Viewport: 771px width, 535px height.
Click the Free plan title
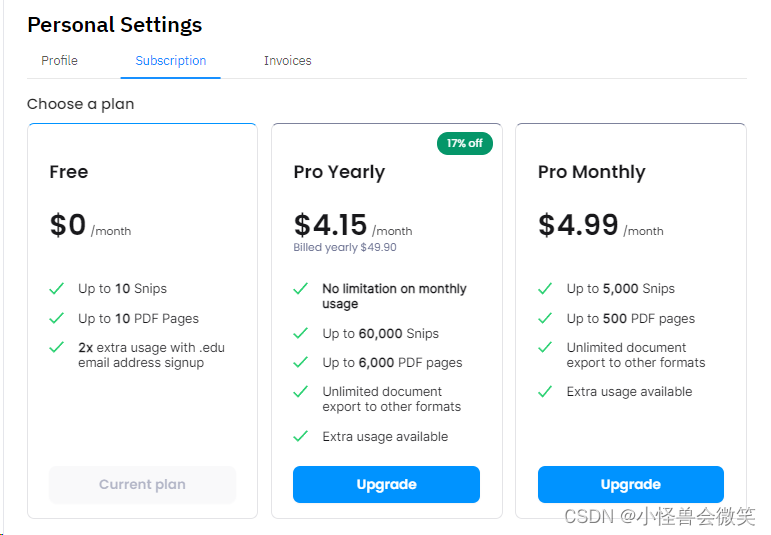click(x=69, y=172)
